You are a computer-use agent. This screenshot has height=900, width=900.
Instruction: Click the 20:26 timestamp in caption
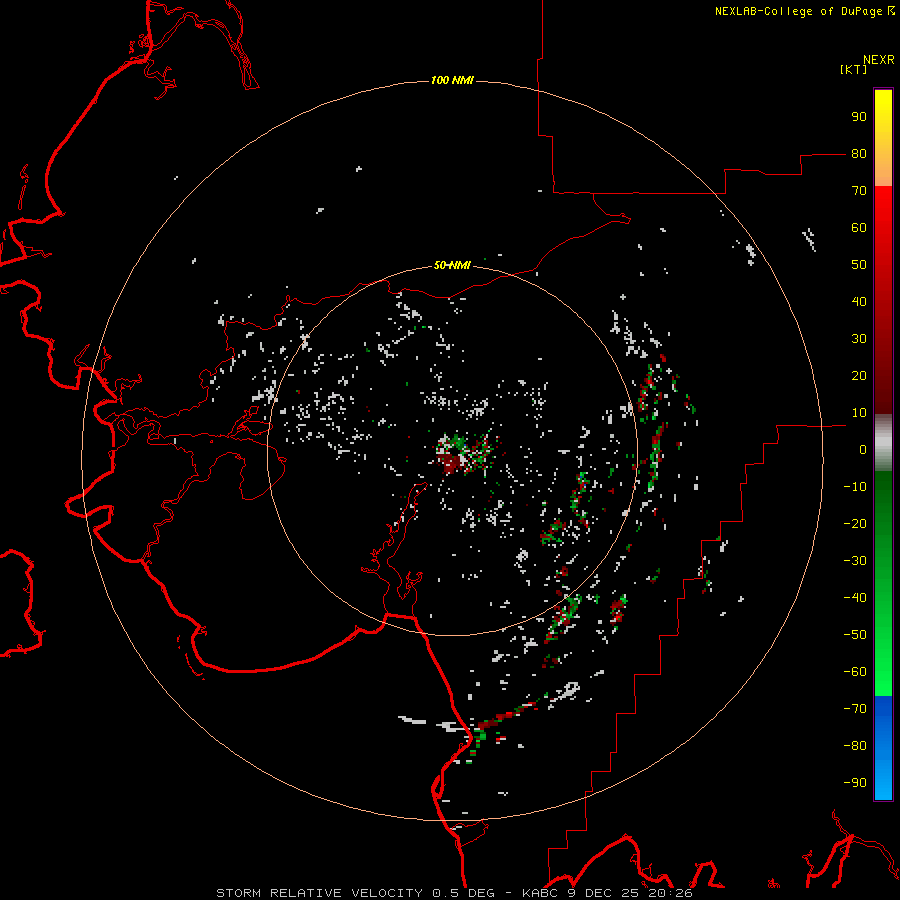tap(671, 893)
